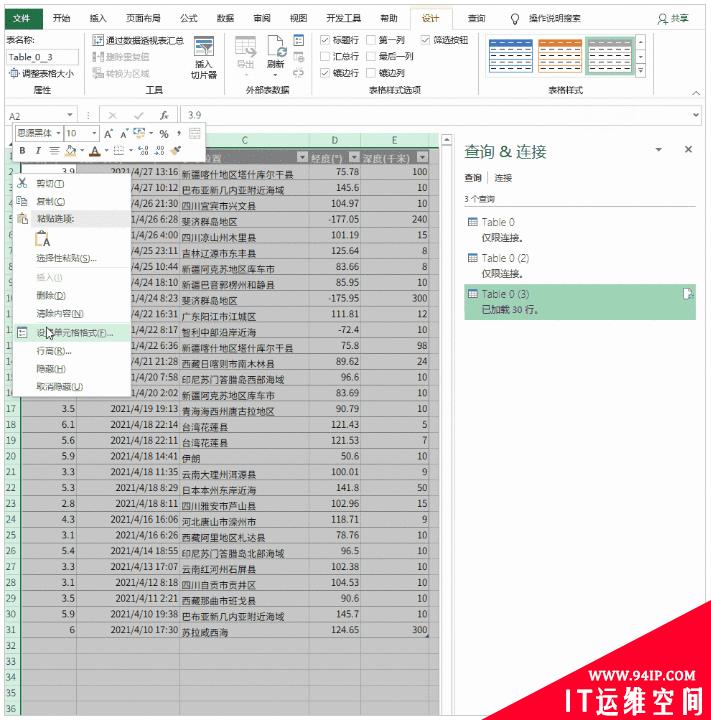Click paste keep-text clipboard icon
Screen dimensions: 711x720
coord(43,239)
